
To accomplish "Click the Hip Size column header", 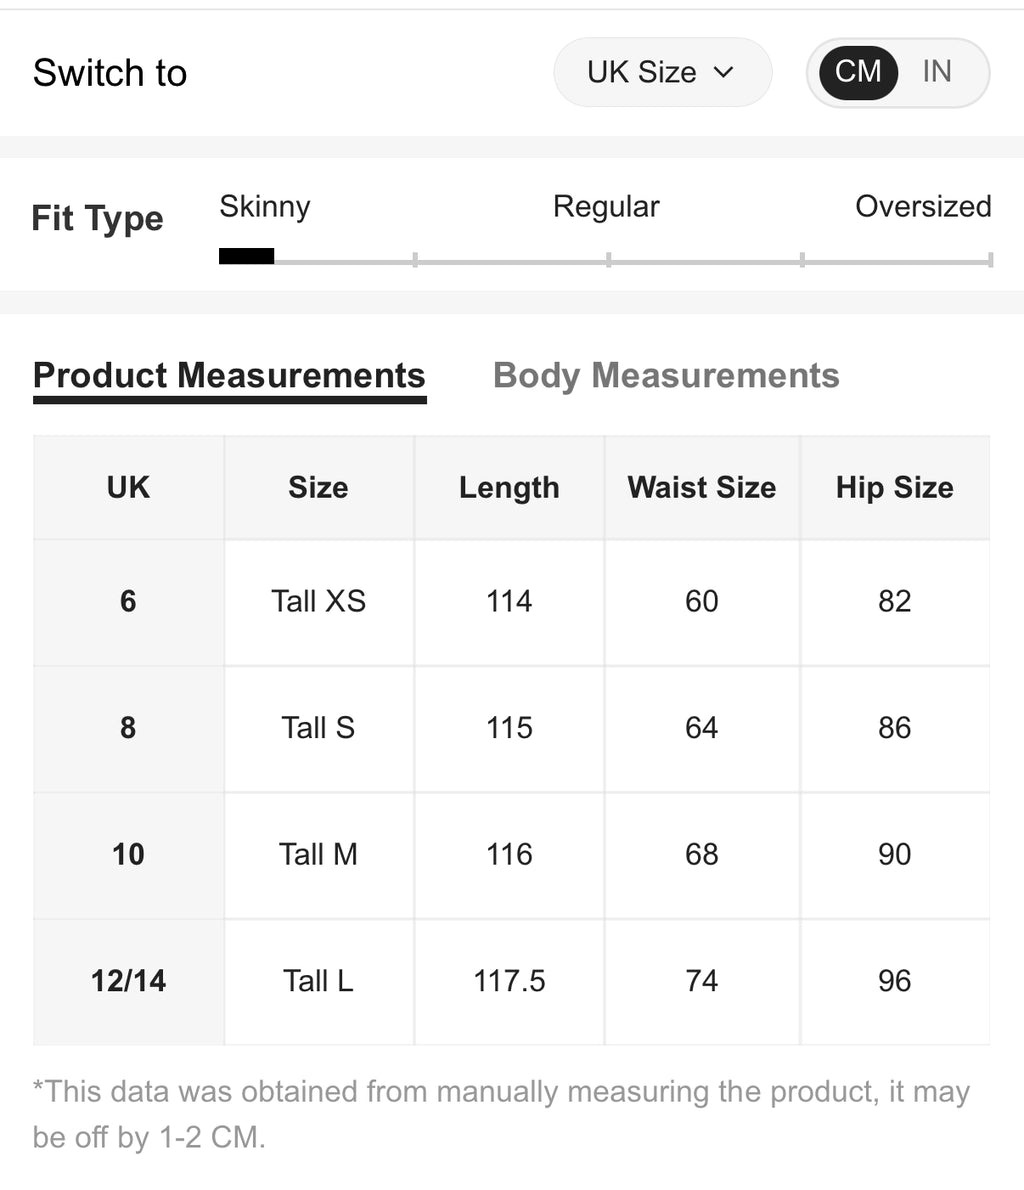I will click(x=895, y=487).
